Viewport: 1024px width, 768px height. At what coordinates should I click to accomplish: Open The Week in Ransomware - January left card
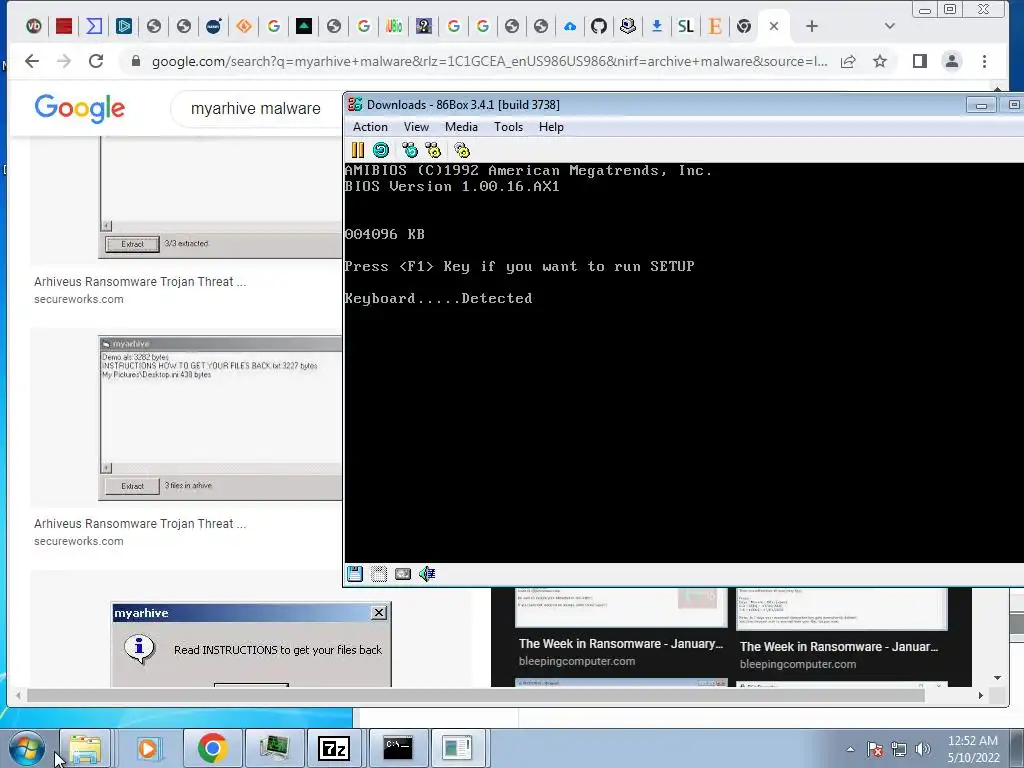pyautogui.click(x=620, y=644)
